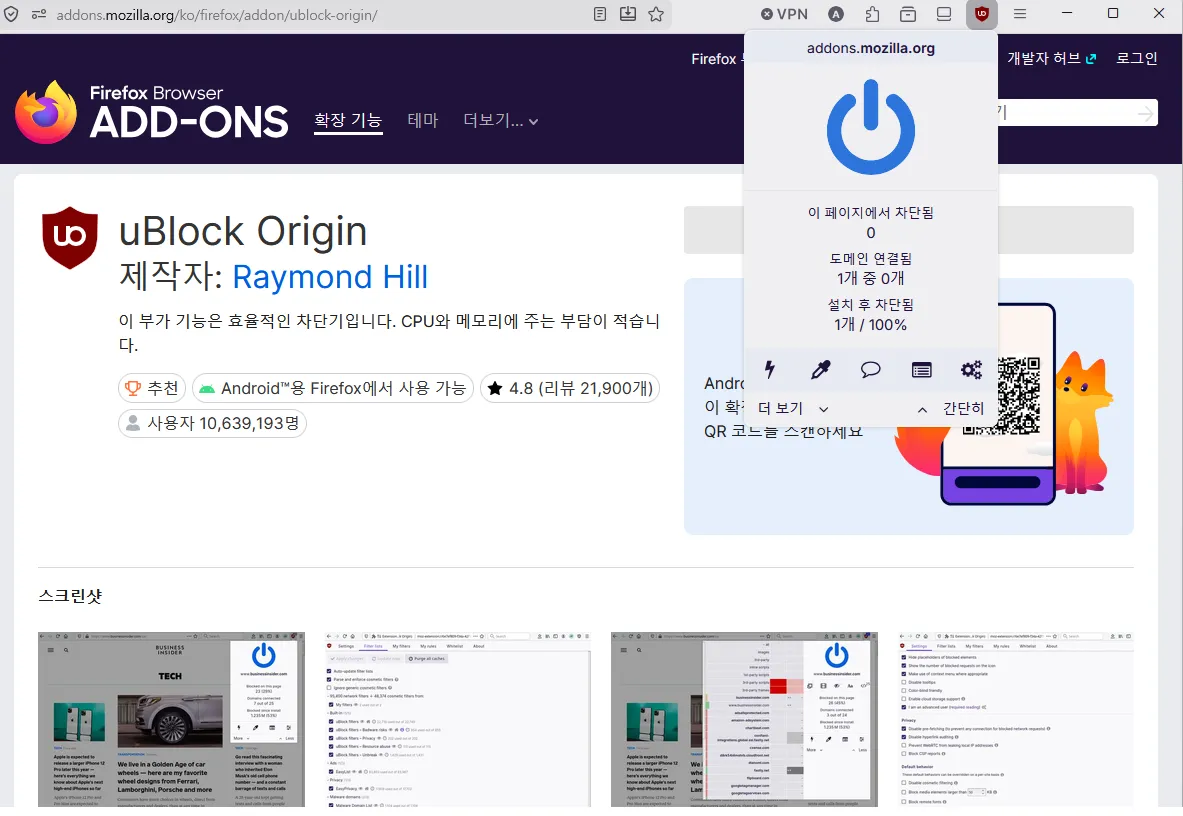This screenshot has height=816, width=1183.
Task: Toggle the uBlock Origin big power button
Action: click(871, 127)
